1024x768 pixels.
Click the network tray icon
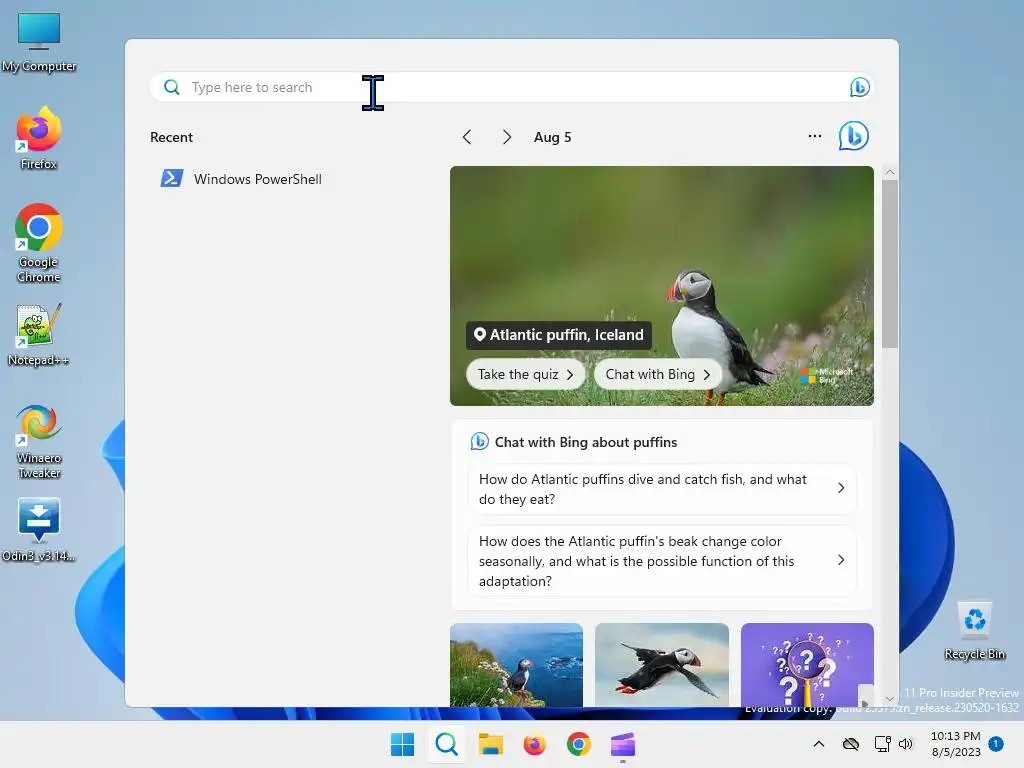(x=882, y=744)
